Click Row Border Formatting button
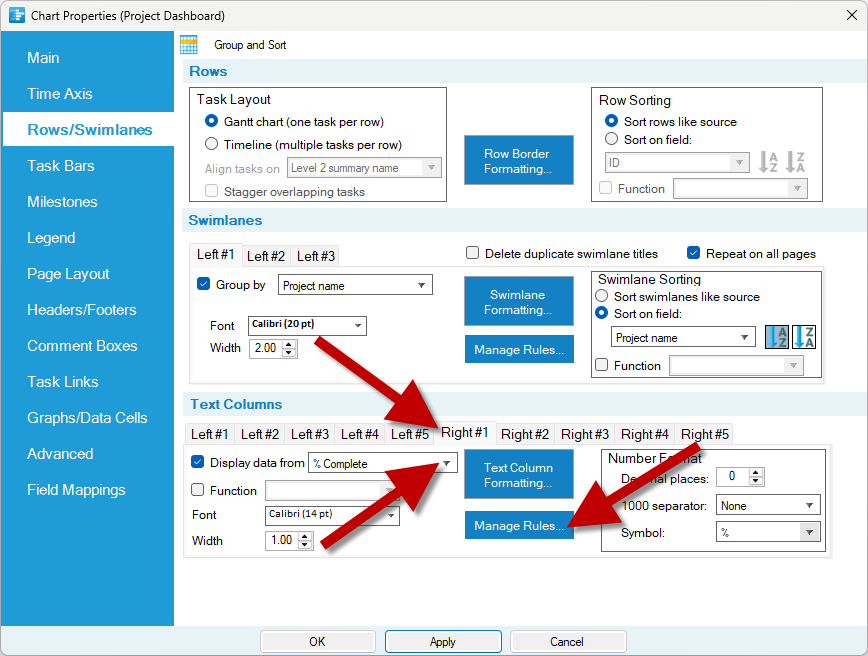868x656 pixels. [519, 161]
